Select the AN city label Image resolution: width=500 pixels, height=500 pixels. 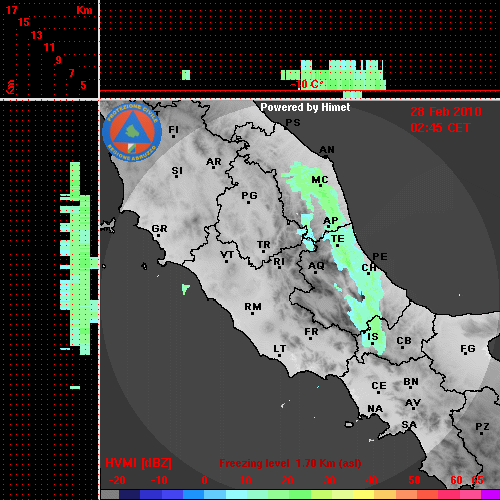(327, 150)
